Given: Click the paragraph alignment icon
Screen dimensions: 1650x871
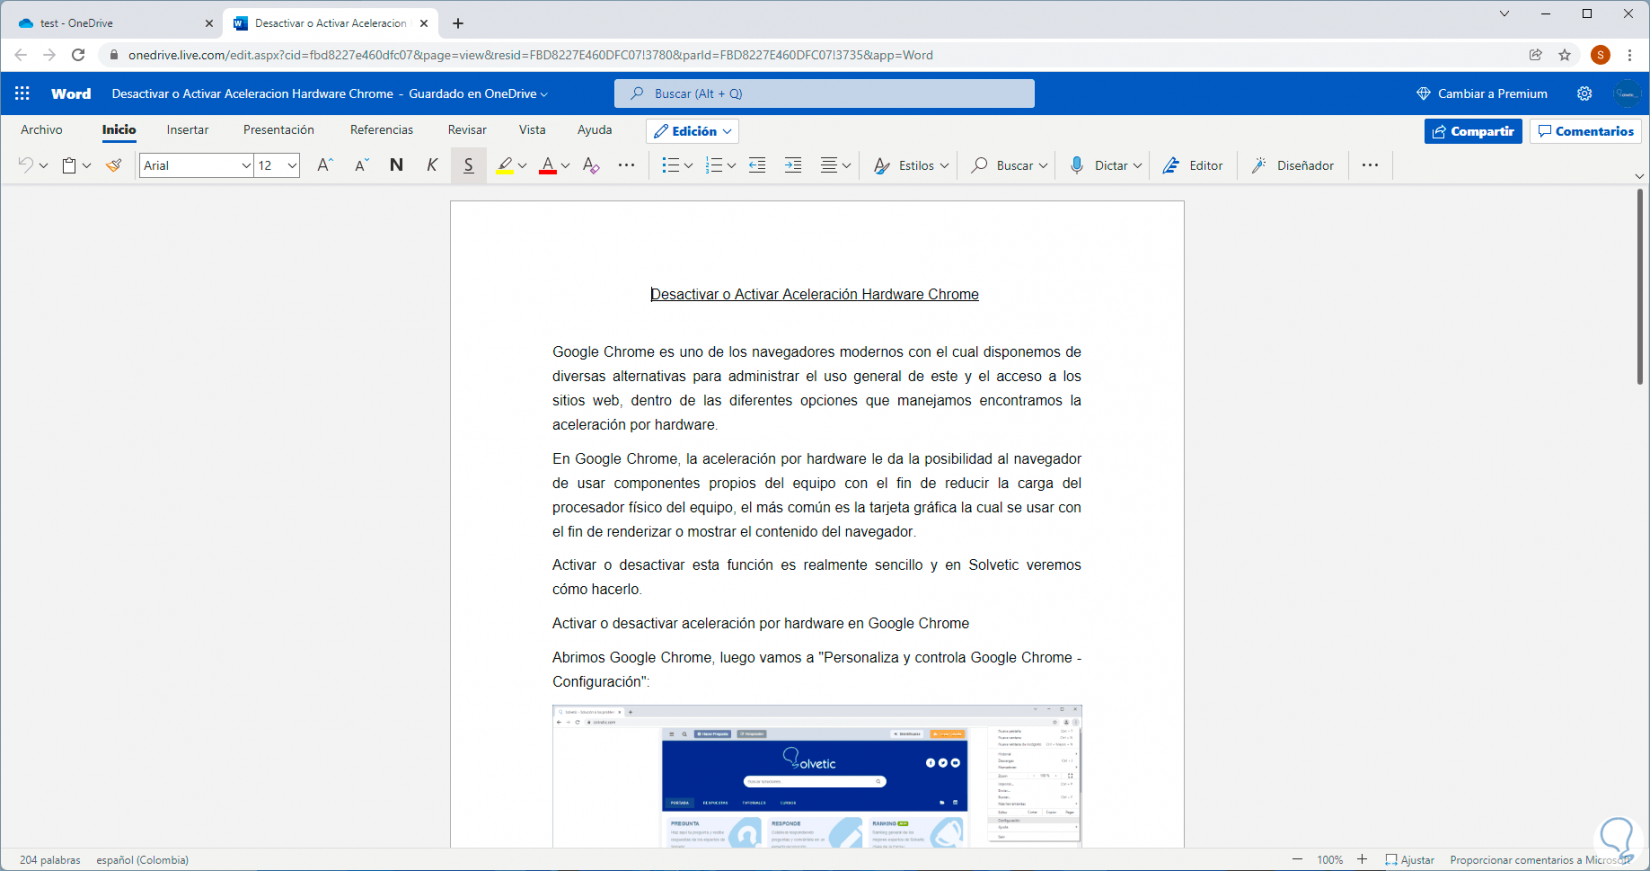Looking at the screenshot, I should pos(829,165).
